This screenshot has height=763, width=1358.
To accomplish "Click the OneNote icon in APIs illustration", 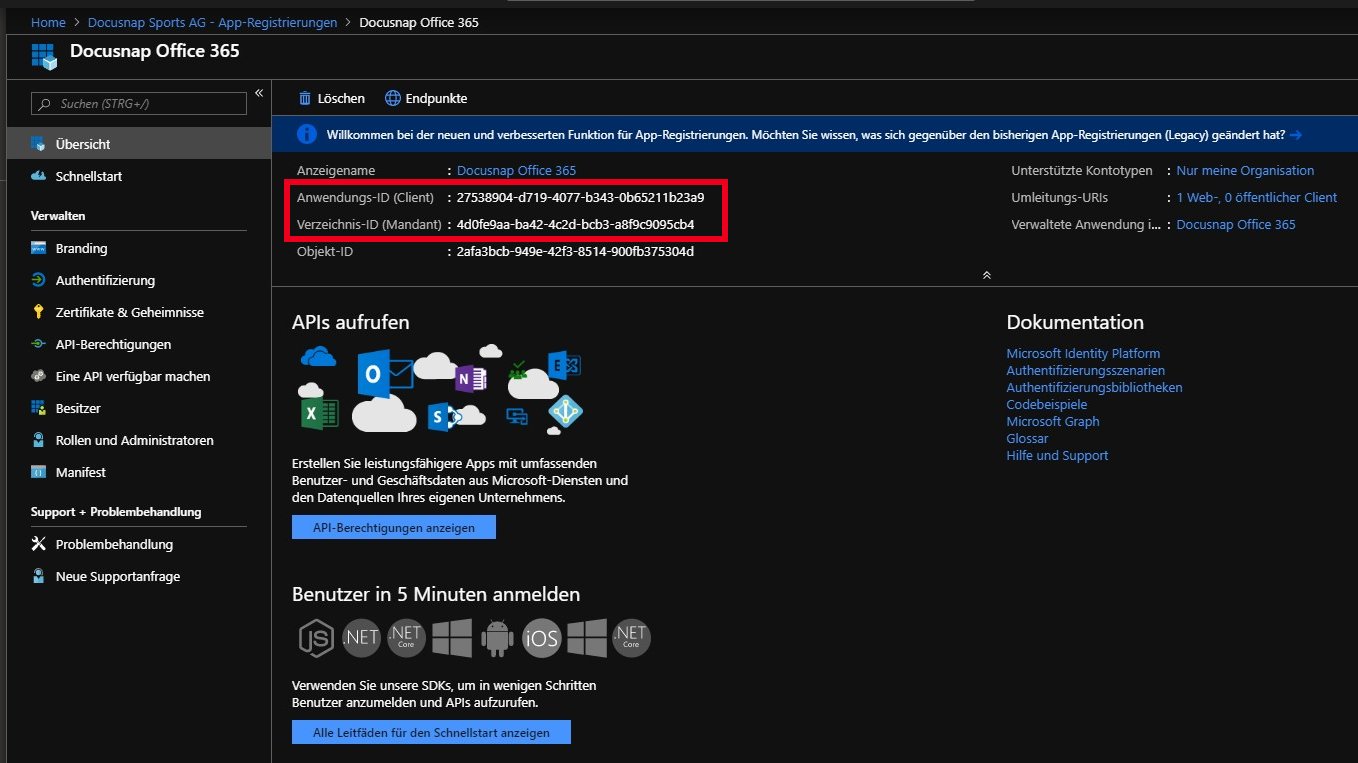I will pyautogui.click(x=470, y=378).
